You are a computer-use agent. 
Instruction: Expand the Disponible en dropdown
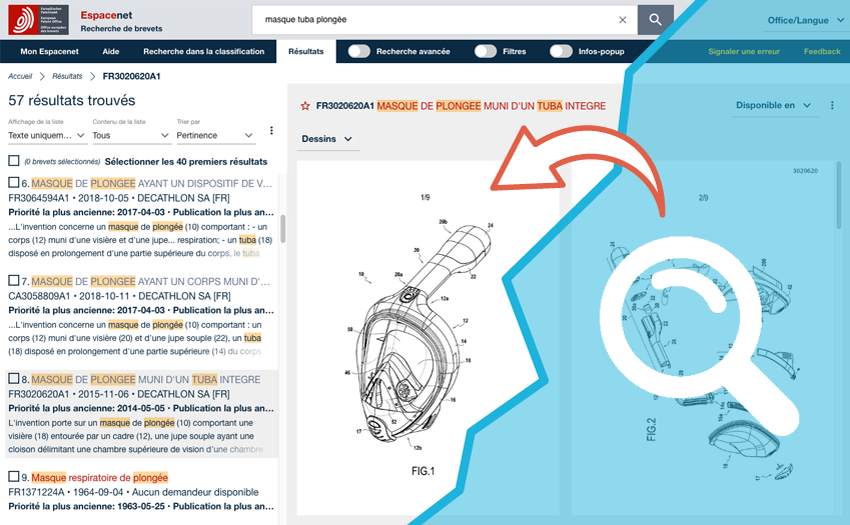click(x=773, y=105)
